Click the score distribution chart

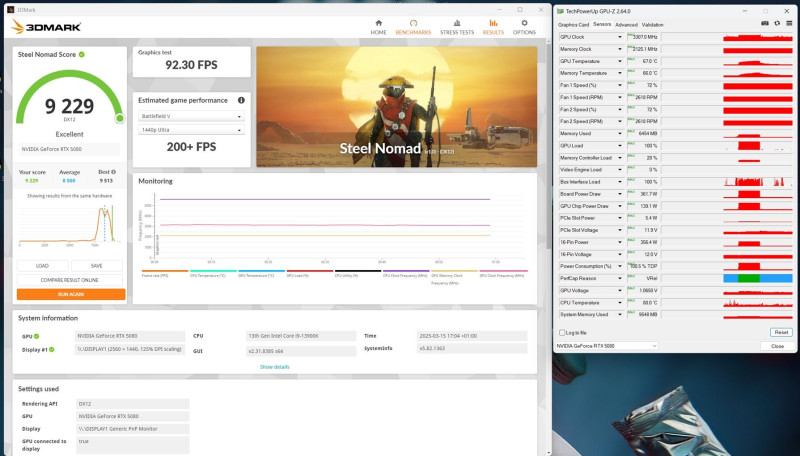coord(69,224)
